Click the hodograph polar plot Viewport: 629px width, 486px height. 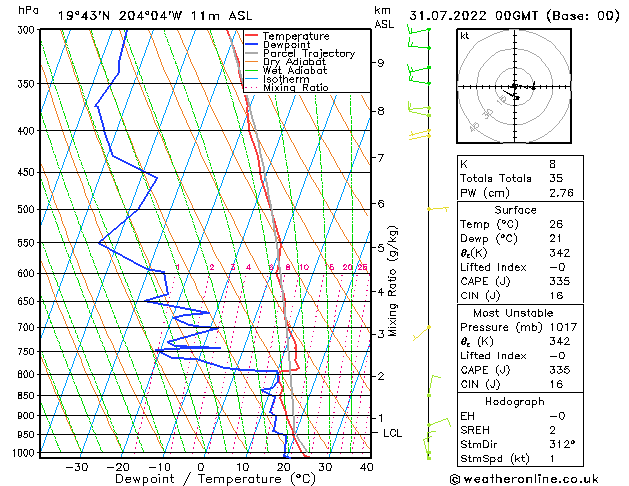click(x=514, y=86)
